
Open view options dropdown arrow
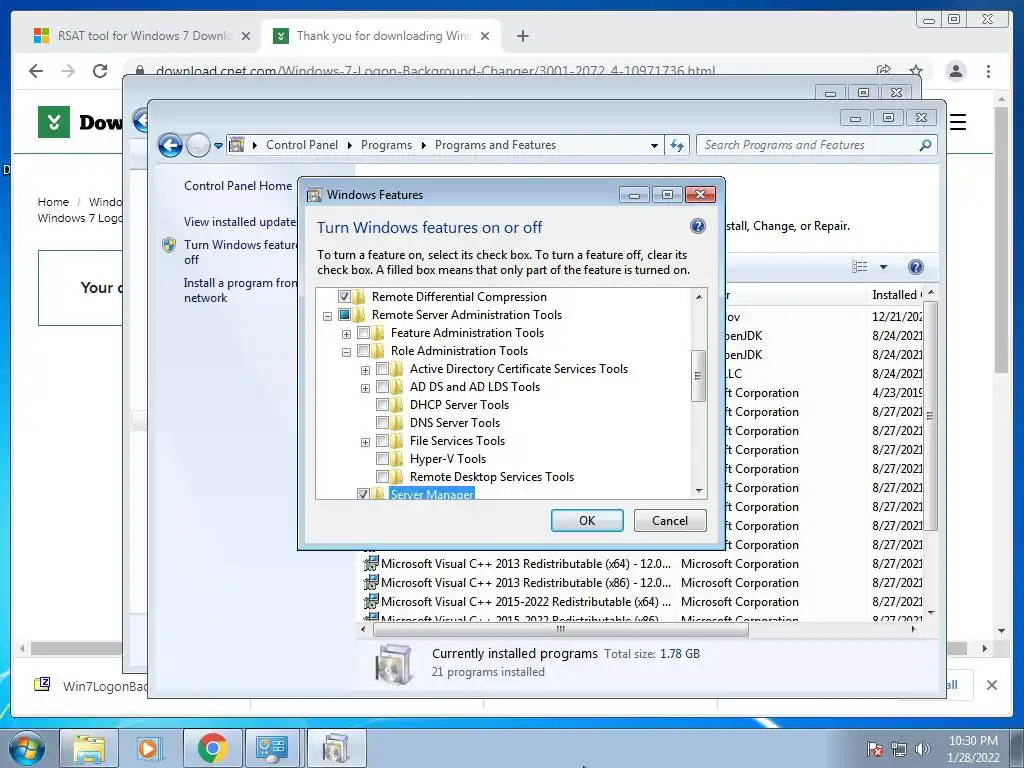(x=883, y=266)
